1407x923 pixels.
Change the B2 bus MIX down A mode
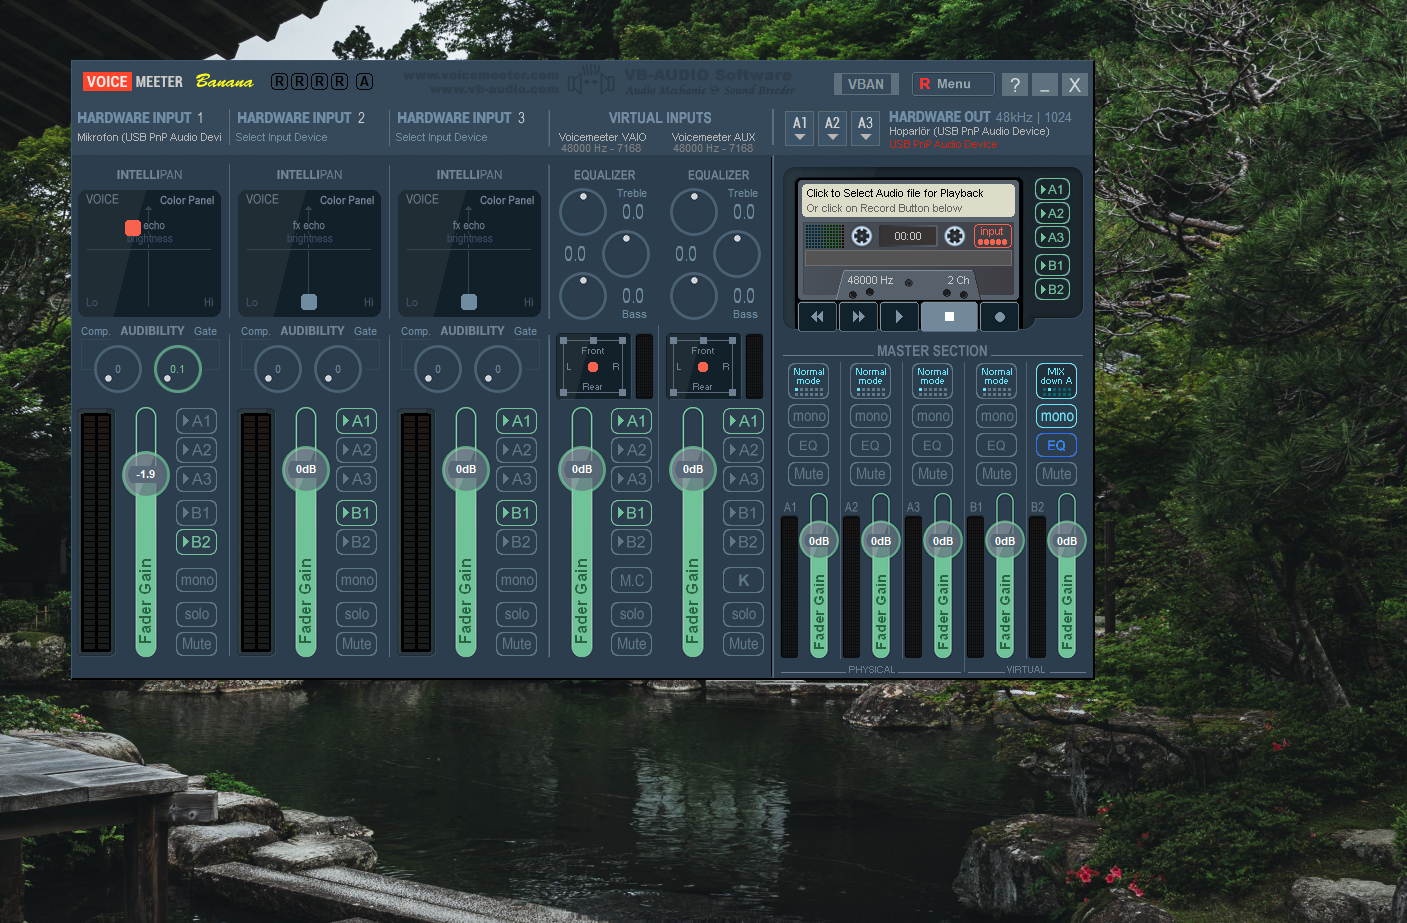pos(1057,380)
